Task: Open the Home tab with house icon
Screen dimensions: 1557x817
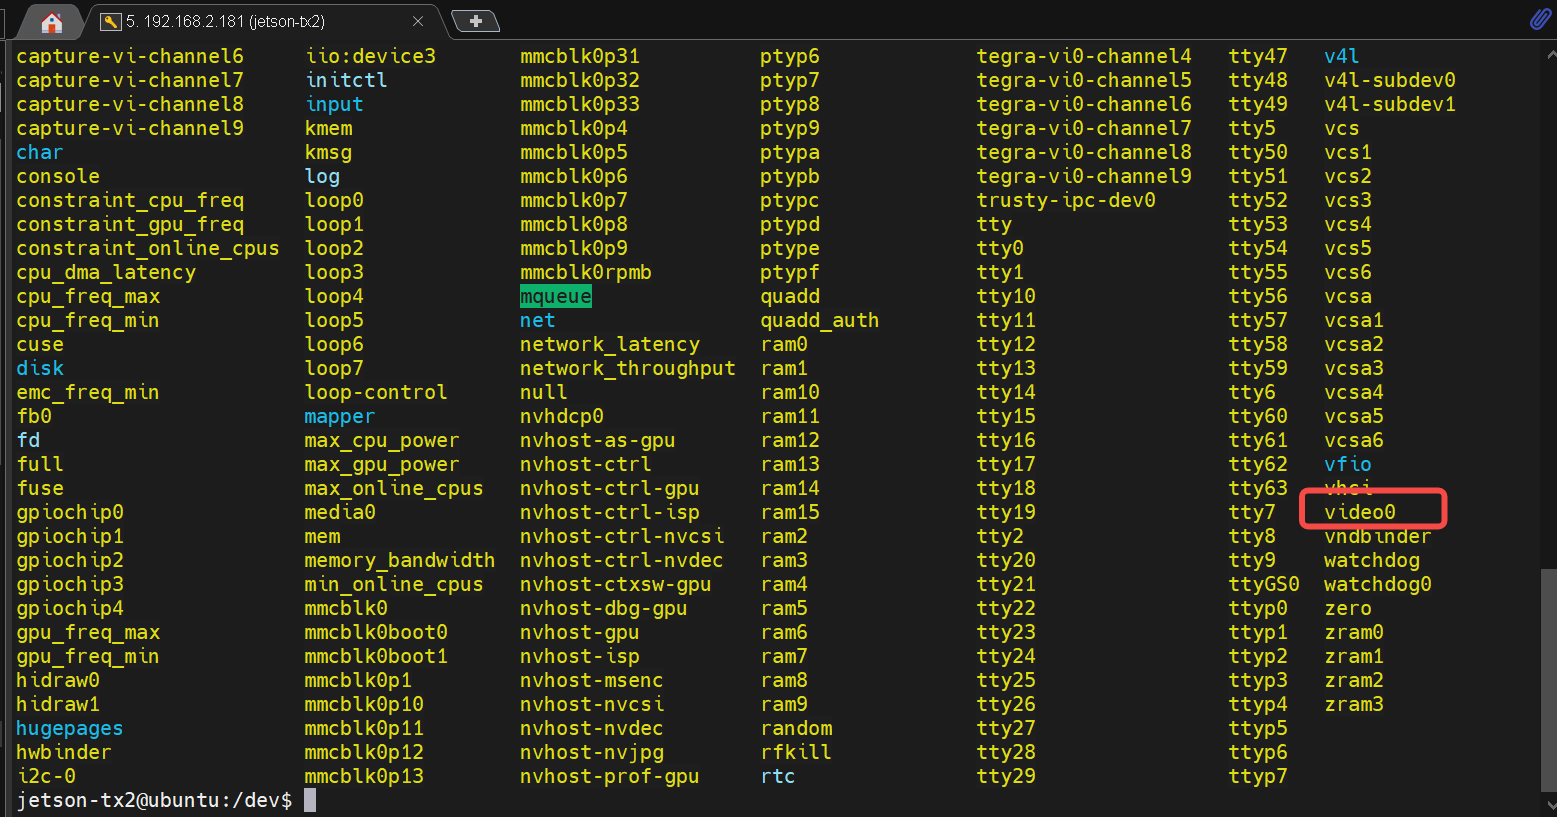Action: 52,21
